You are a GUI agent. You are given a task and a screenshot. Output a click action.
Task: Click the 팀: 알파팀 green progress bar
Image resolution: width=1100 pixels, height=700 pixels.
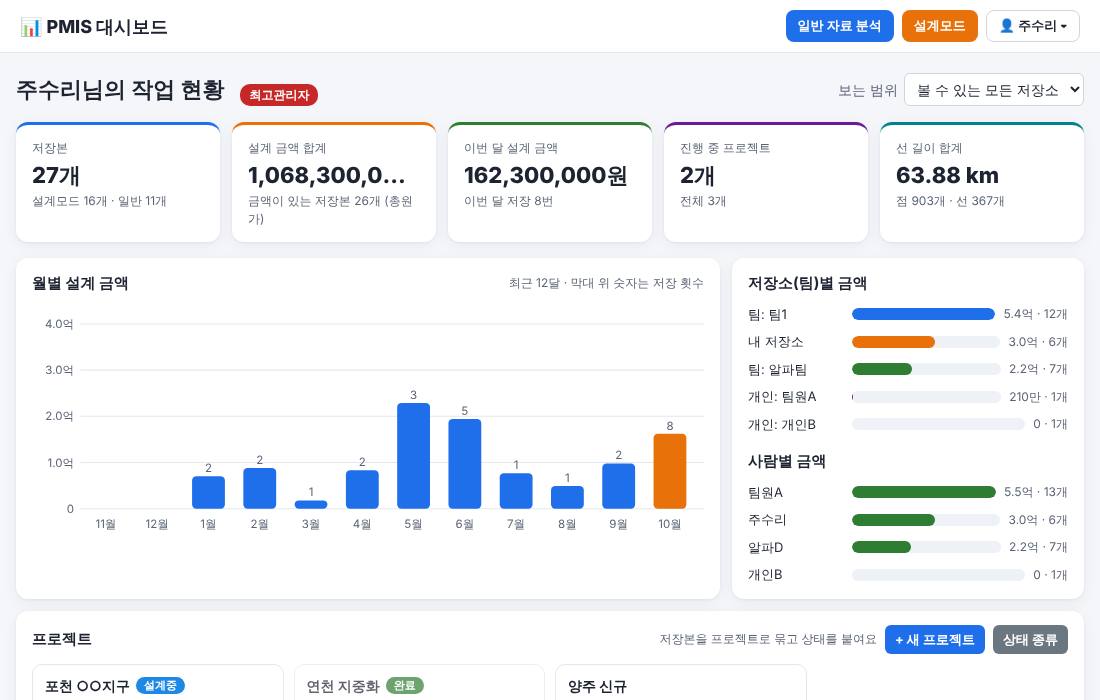882,369
